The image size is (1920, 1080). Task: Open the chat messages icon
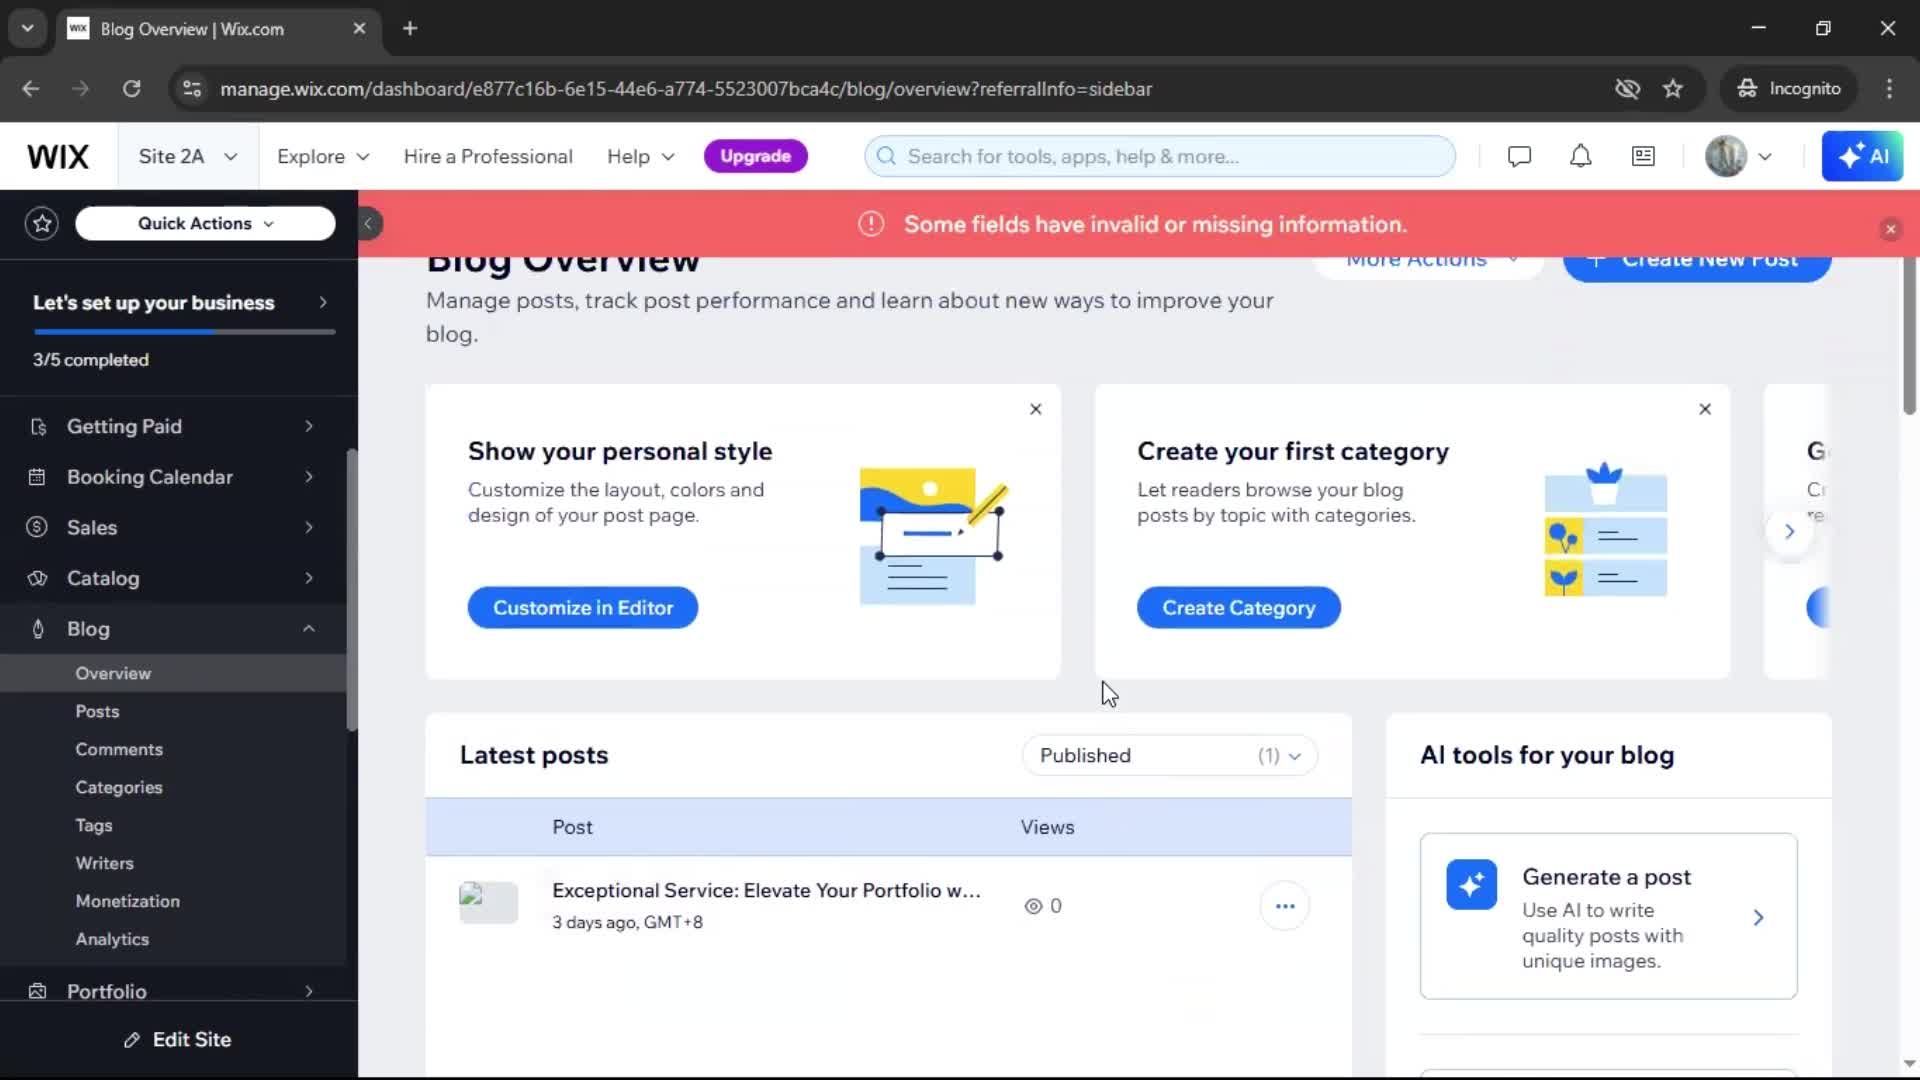coord(1519,156)
